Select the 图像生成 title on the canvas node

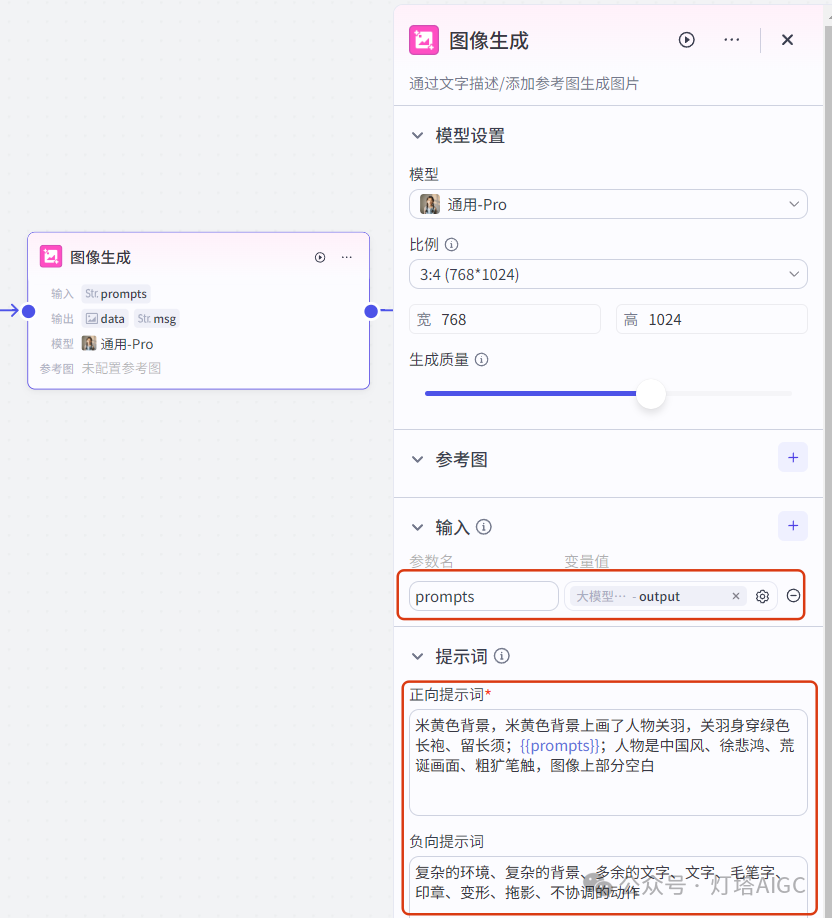point(100,257)
